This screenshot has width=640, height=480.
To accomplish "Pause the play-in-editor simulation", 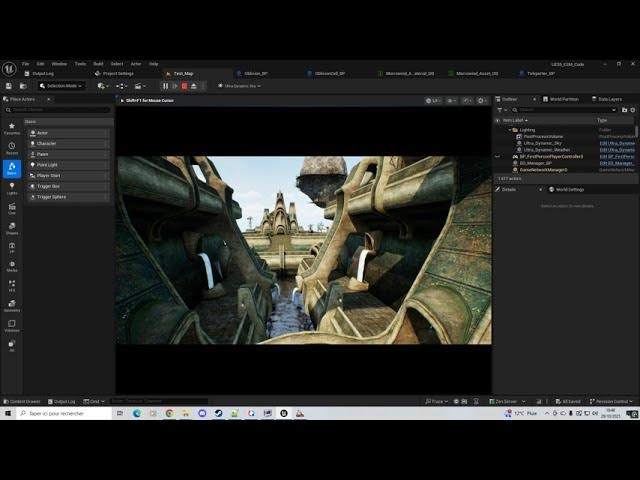I will 165,86.
